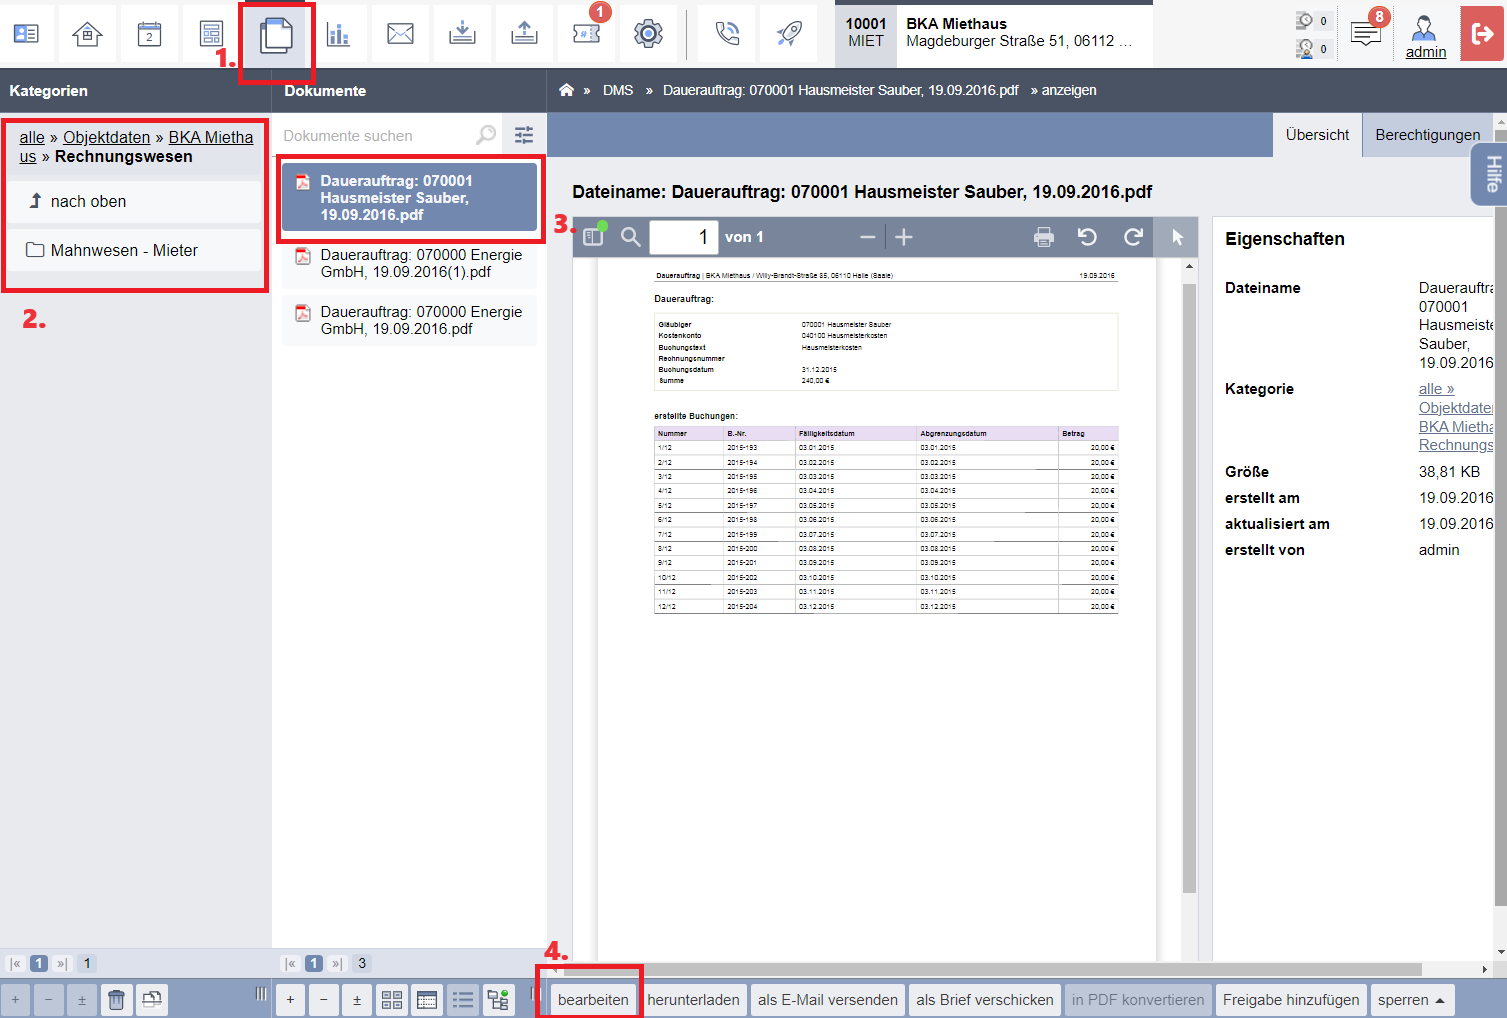Open the DMS documents icon
1507x1018 pixels.
276,36
